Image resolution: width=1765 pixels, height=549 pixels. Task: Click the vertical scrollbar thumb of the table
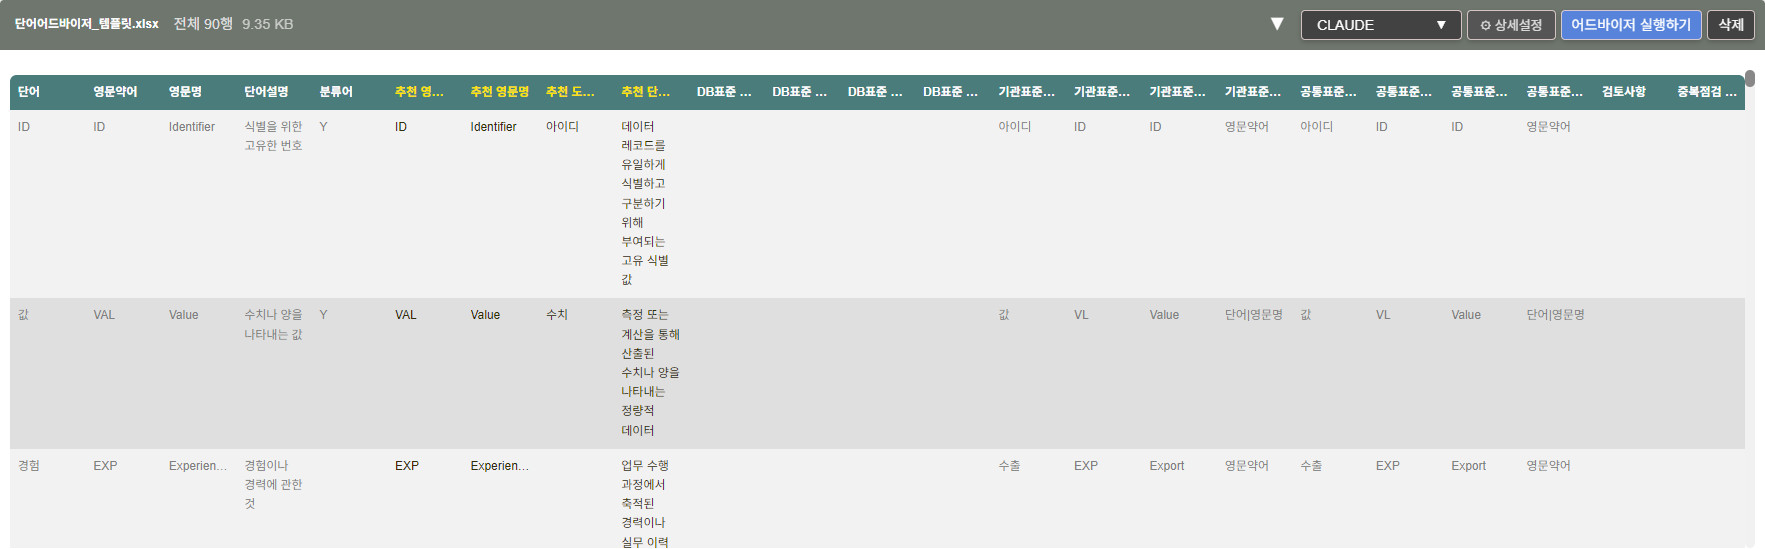[1750, 78]
